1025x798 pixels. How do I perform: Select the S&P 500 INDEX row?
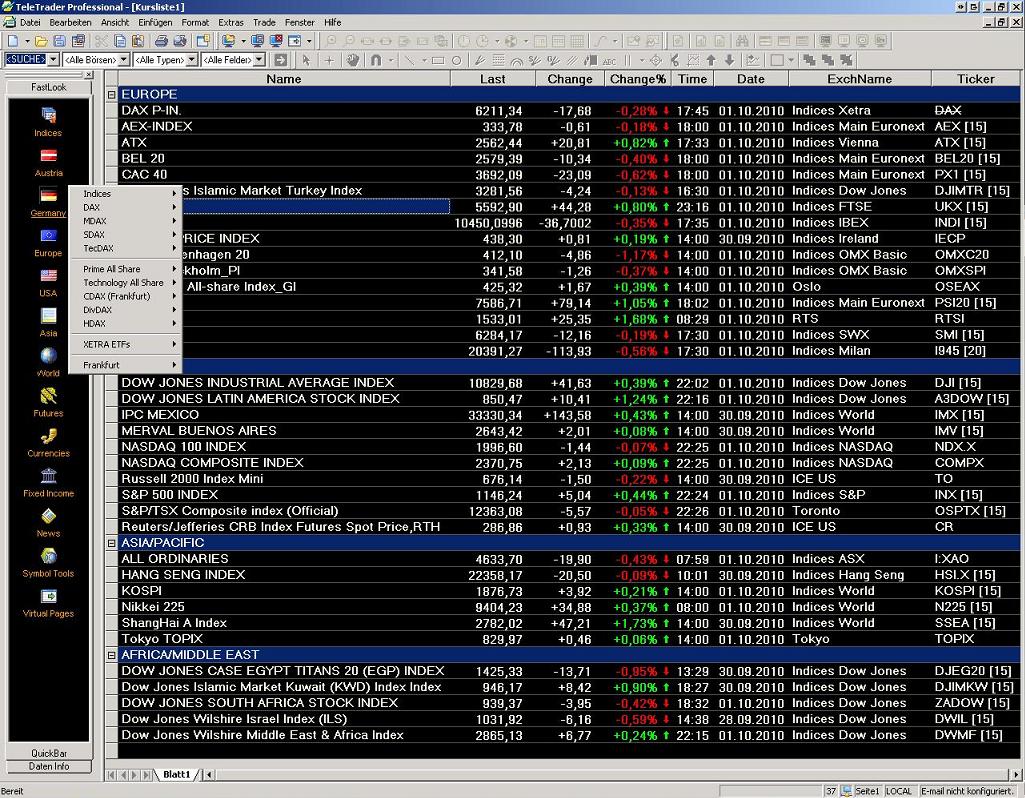(x=569, y=495)
